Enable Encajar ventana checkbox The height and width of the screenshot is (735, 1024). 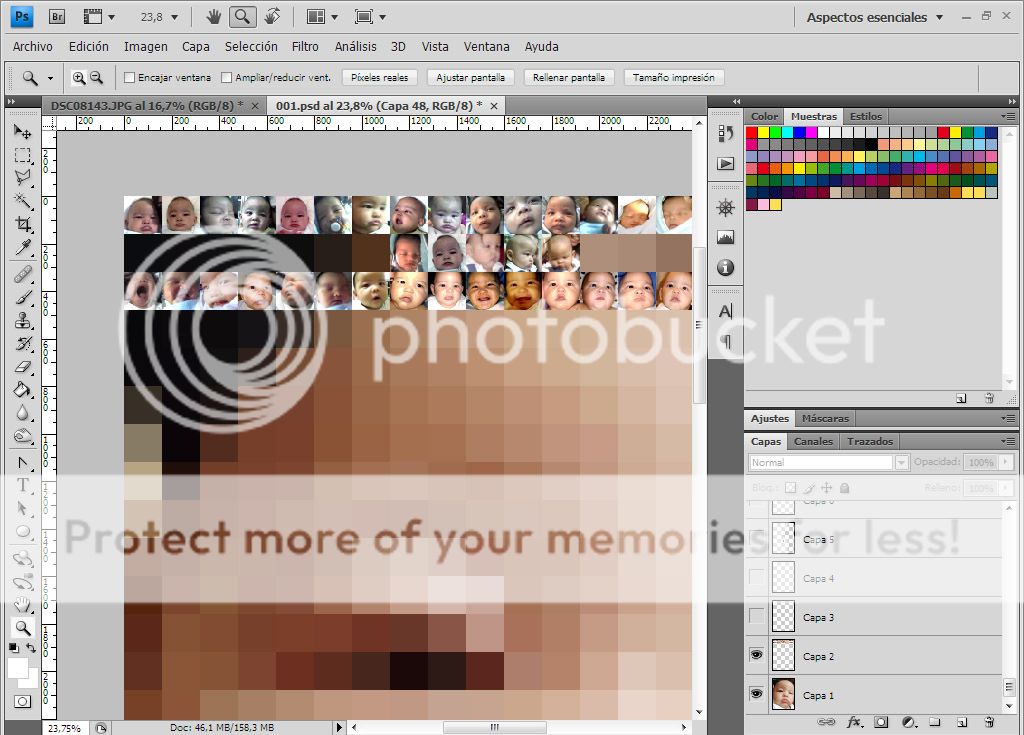point(129,78)
